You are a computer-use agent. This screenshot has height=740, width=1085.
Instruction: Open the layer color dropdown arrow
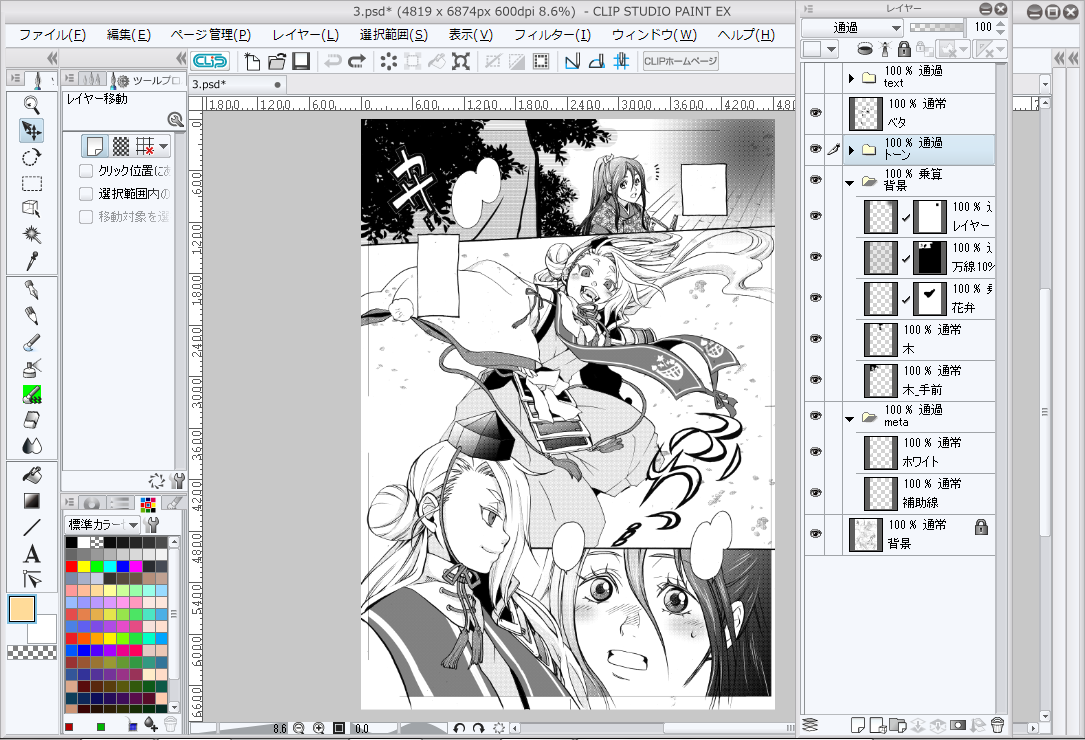pyautogui.click(x=832, y=49)
